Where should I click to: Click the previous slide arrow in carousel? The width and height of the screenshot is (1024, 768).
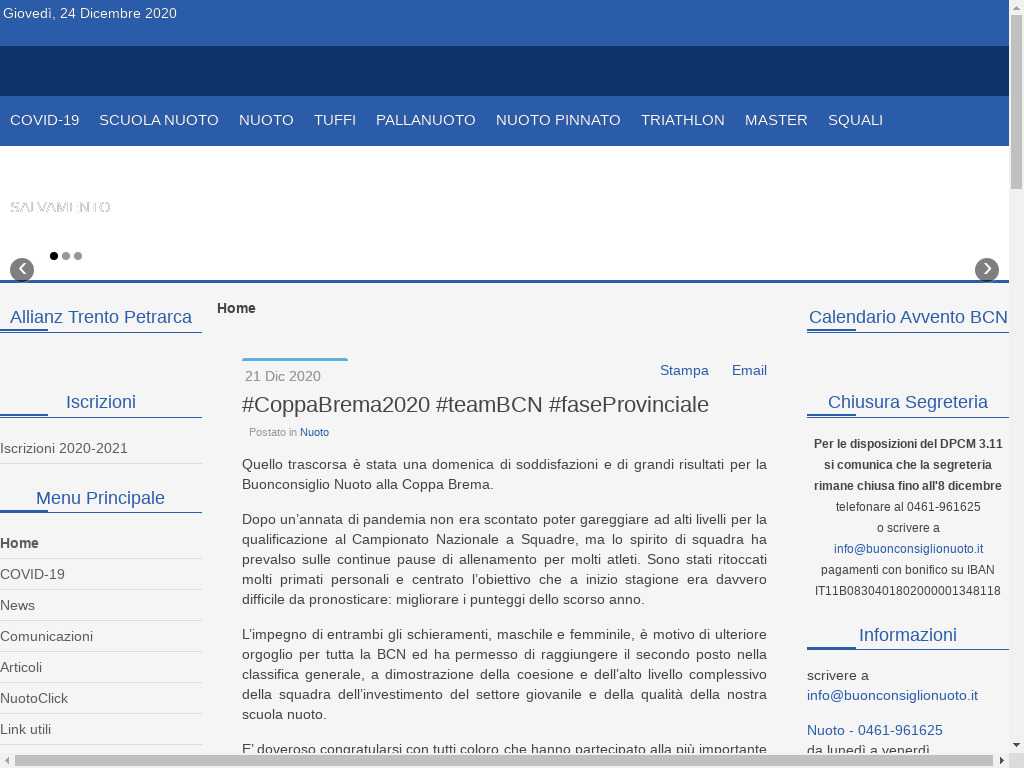(22, 269)
